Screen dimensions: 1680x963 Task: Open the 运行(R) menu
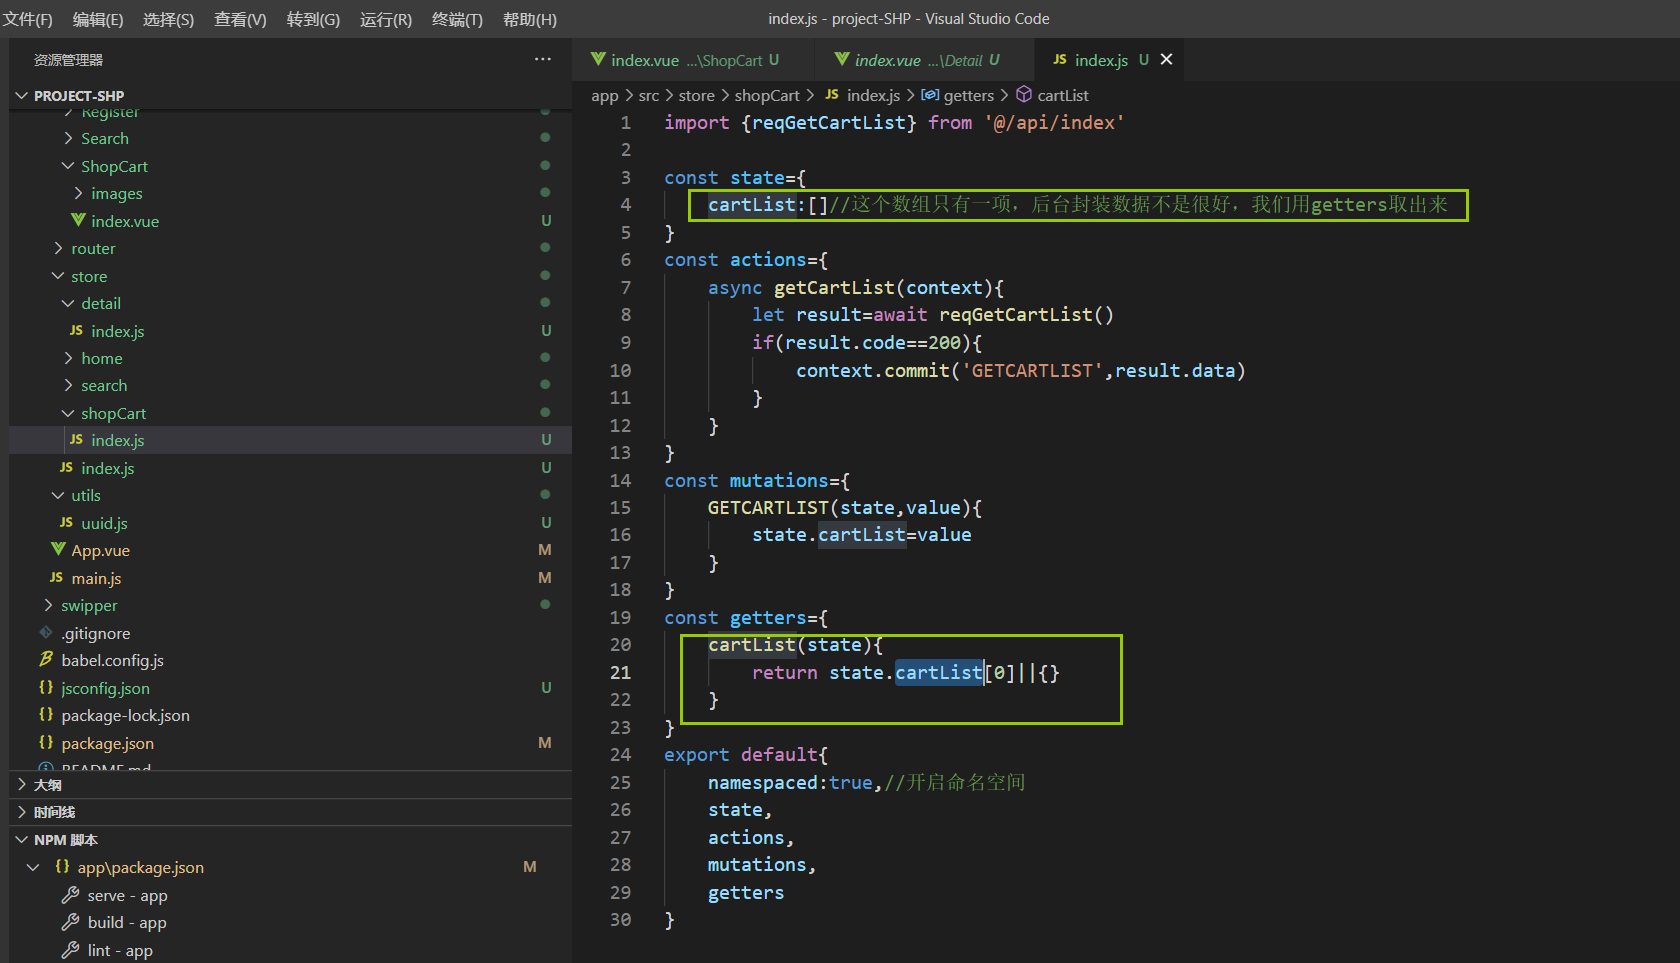coord(386,19)
